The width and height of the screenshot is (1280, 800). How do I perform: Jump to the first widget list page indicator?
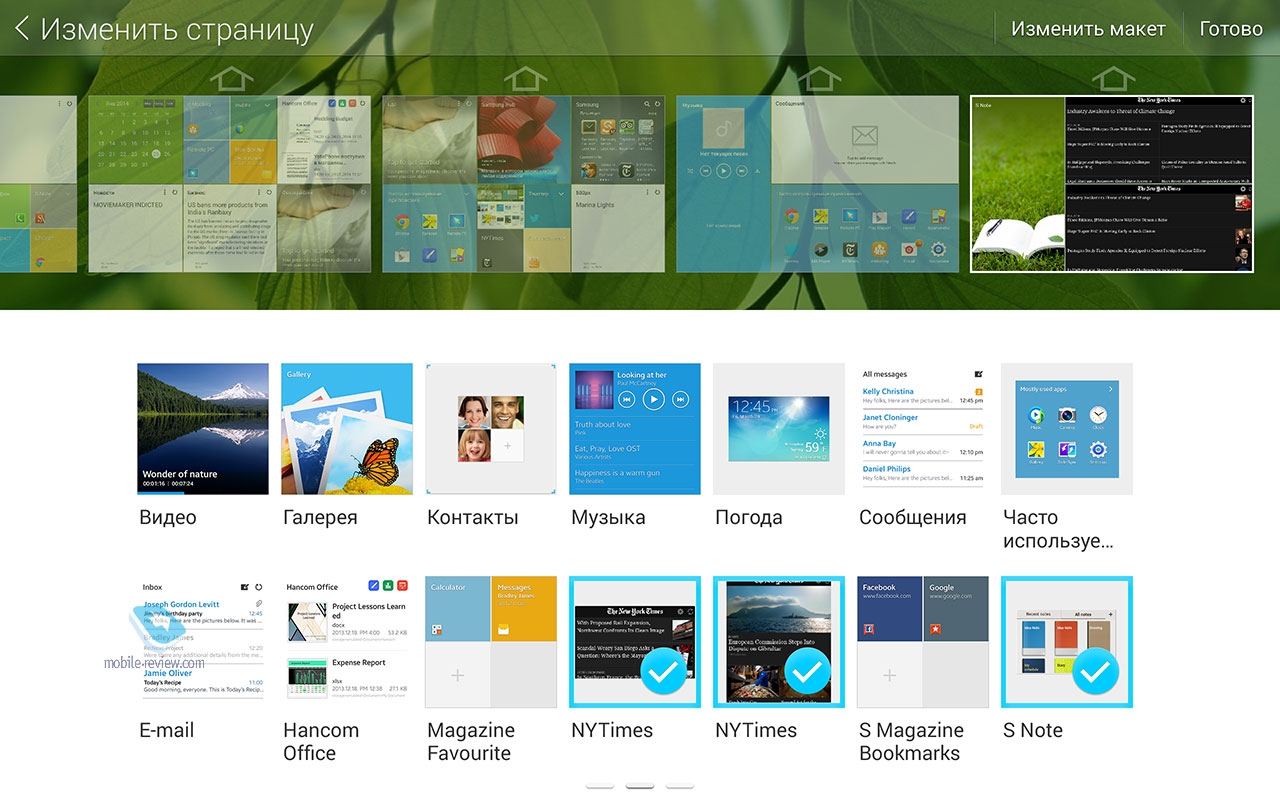[x=600, y=786]
